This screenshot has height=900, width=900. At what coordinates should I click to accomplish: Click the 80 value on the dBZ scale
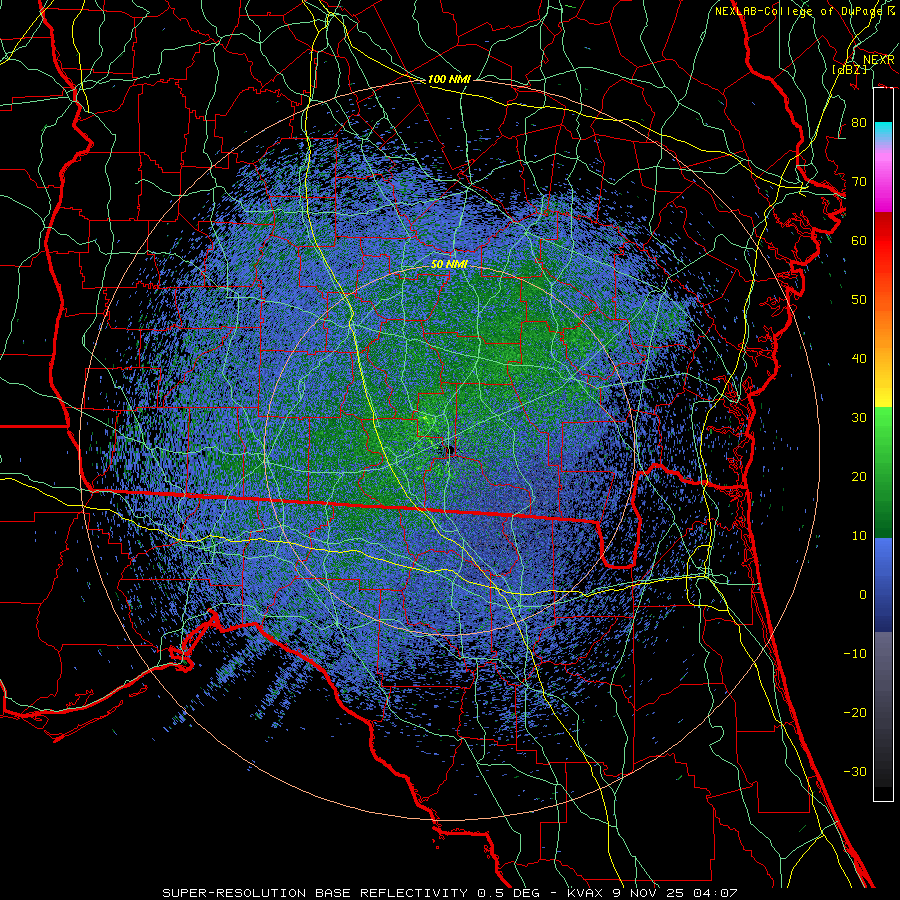click(x=859, y=122)
